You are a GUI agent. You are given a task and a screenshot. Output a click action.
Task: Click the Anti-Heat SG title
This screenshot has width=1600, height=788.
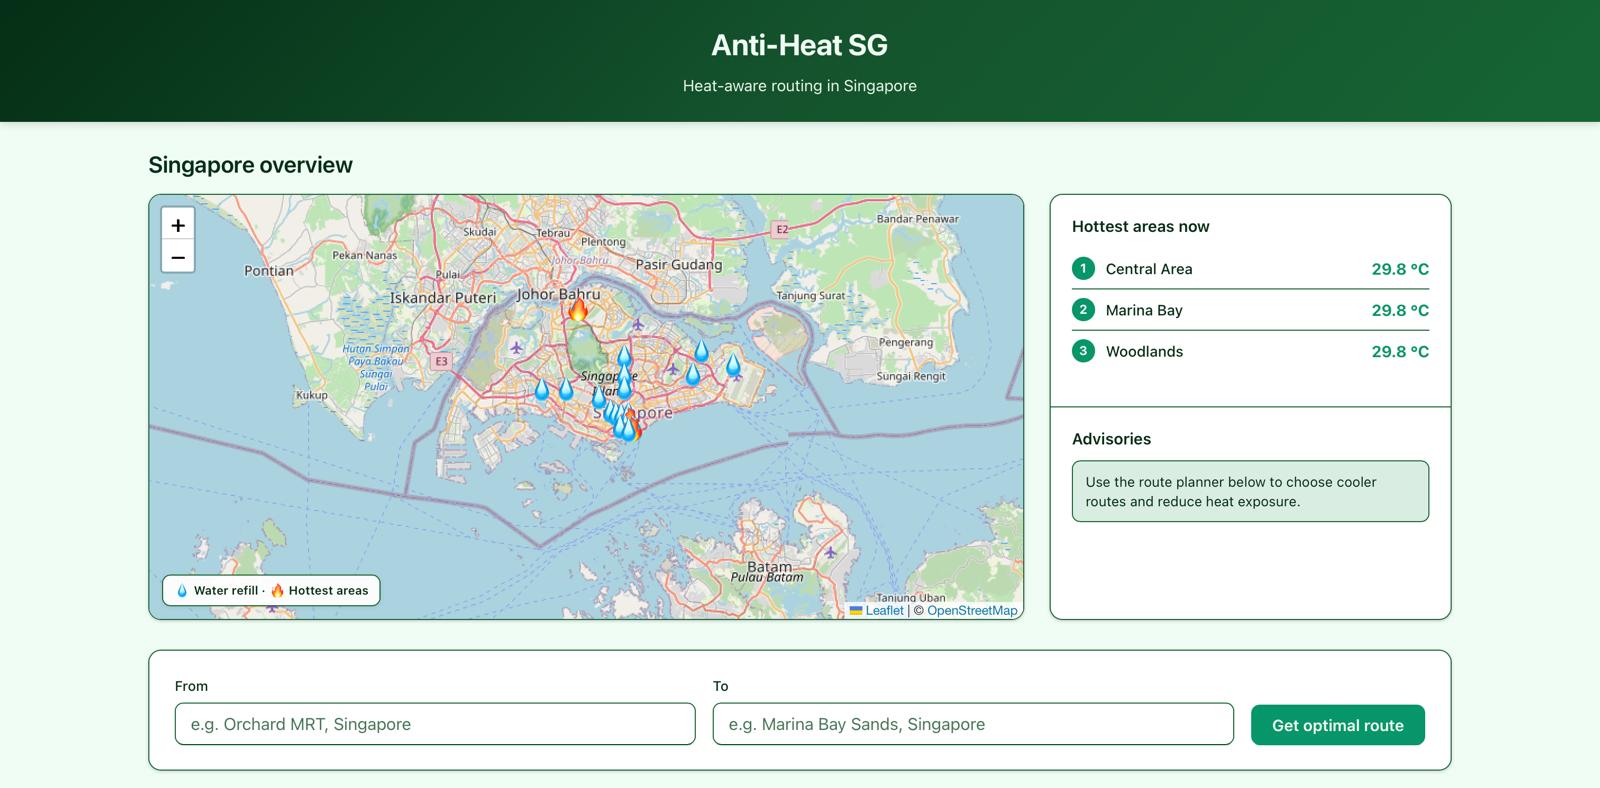(800, 45)
